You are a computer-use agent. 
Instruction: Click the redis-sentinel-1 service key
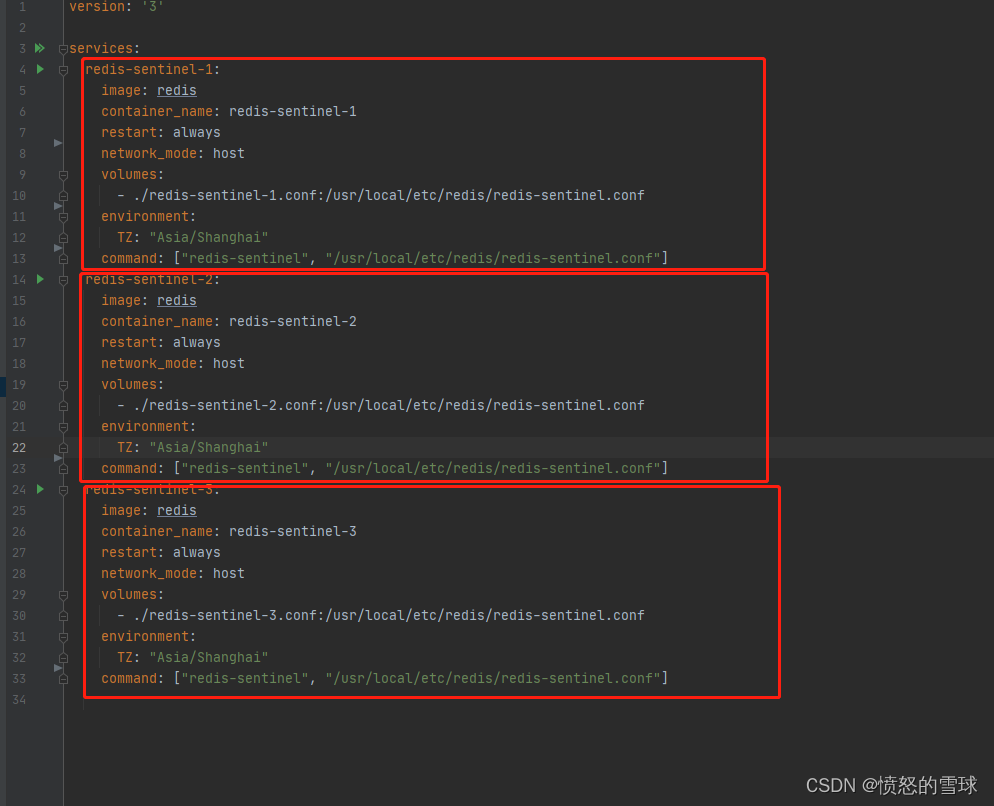click(x=149, y=69)
